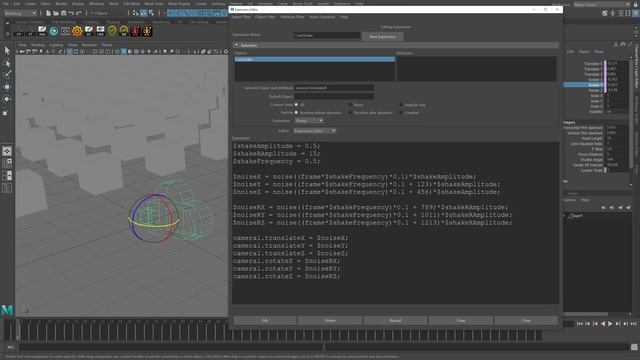
Task: Click the Maya logo icon
Action: [7, 311]
